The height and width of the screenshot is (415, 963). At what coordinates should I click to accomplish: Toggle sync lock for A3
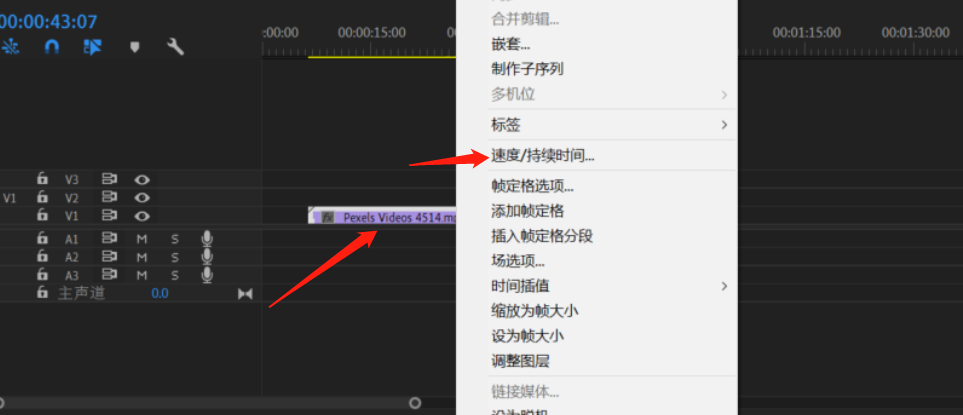tap(109, 274)
